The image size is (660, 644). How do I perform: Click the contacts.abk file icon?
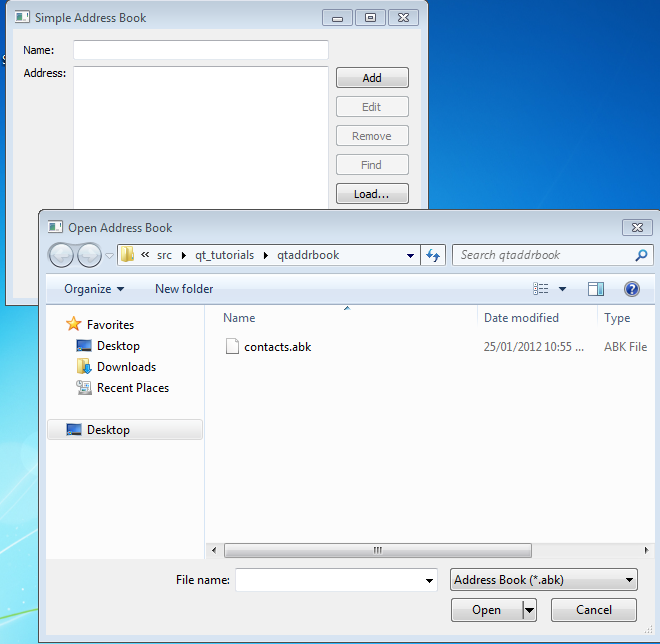[x=232, y=346]
